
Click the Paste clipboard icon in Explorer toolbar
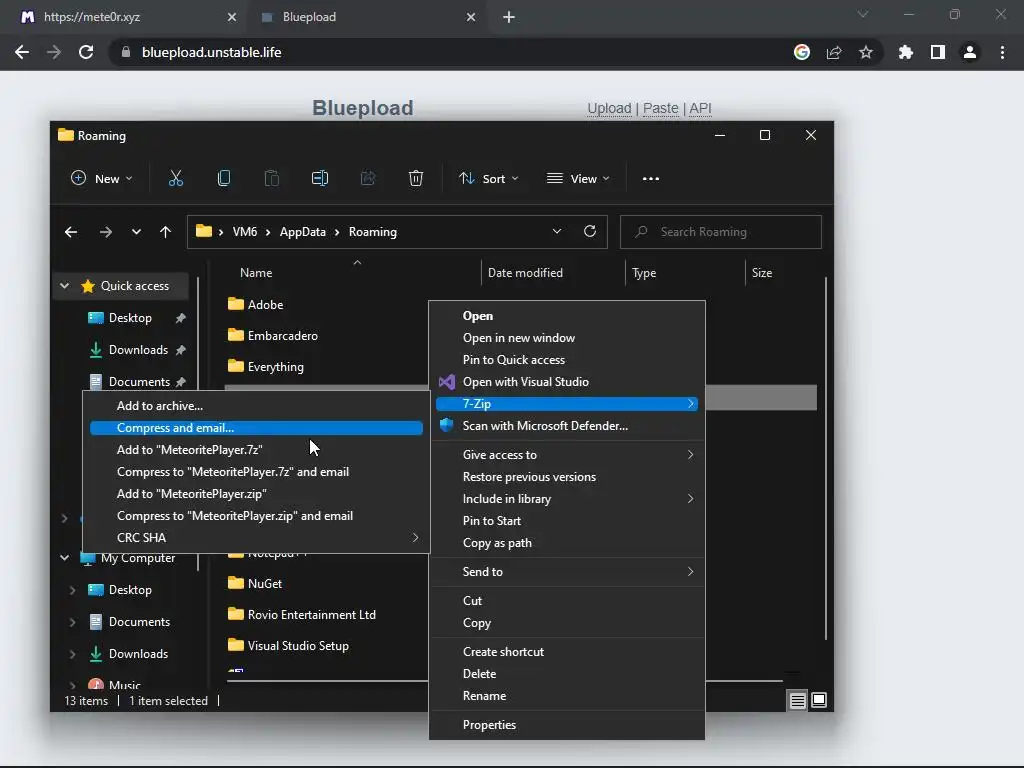[x=272, y=178]
